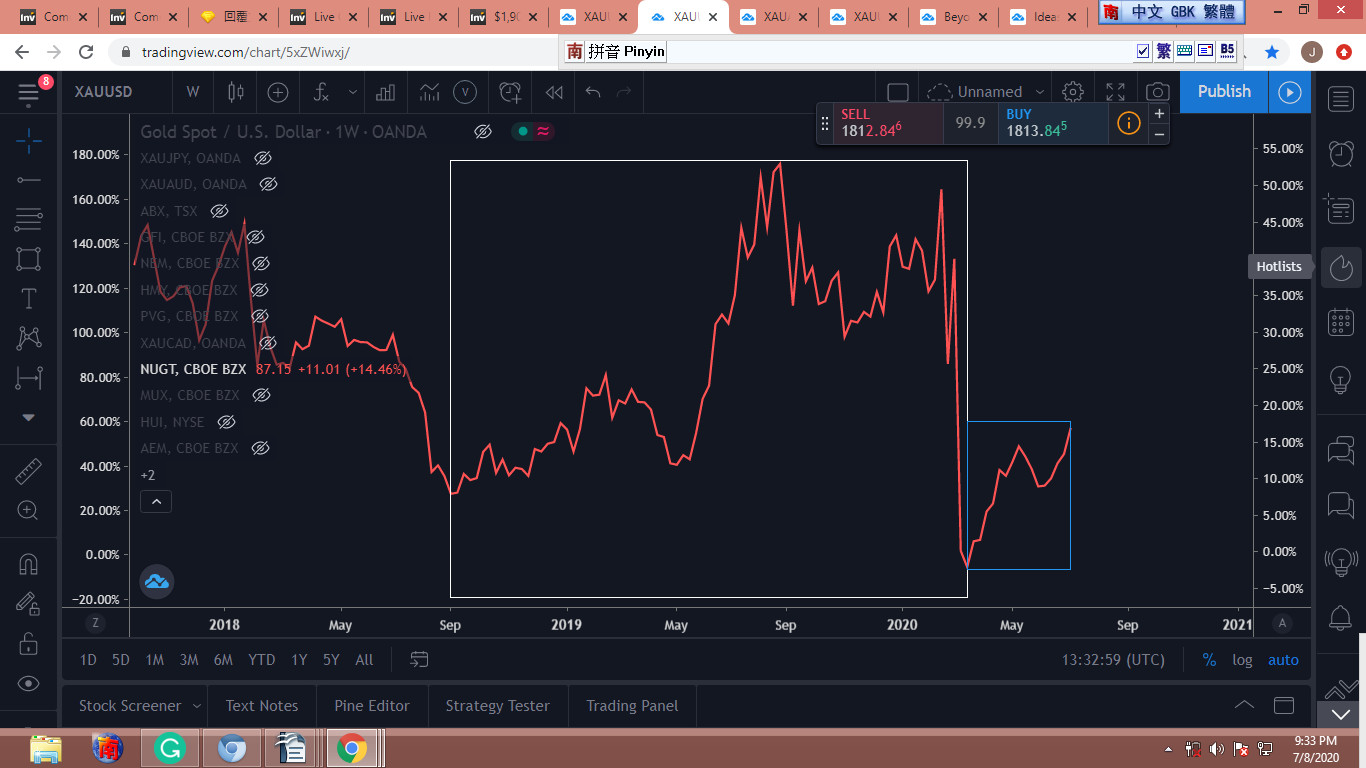Toggle percent scale mode
The height and width of the screenshot is (768, 1366).
point(1209,660)
